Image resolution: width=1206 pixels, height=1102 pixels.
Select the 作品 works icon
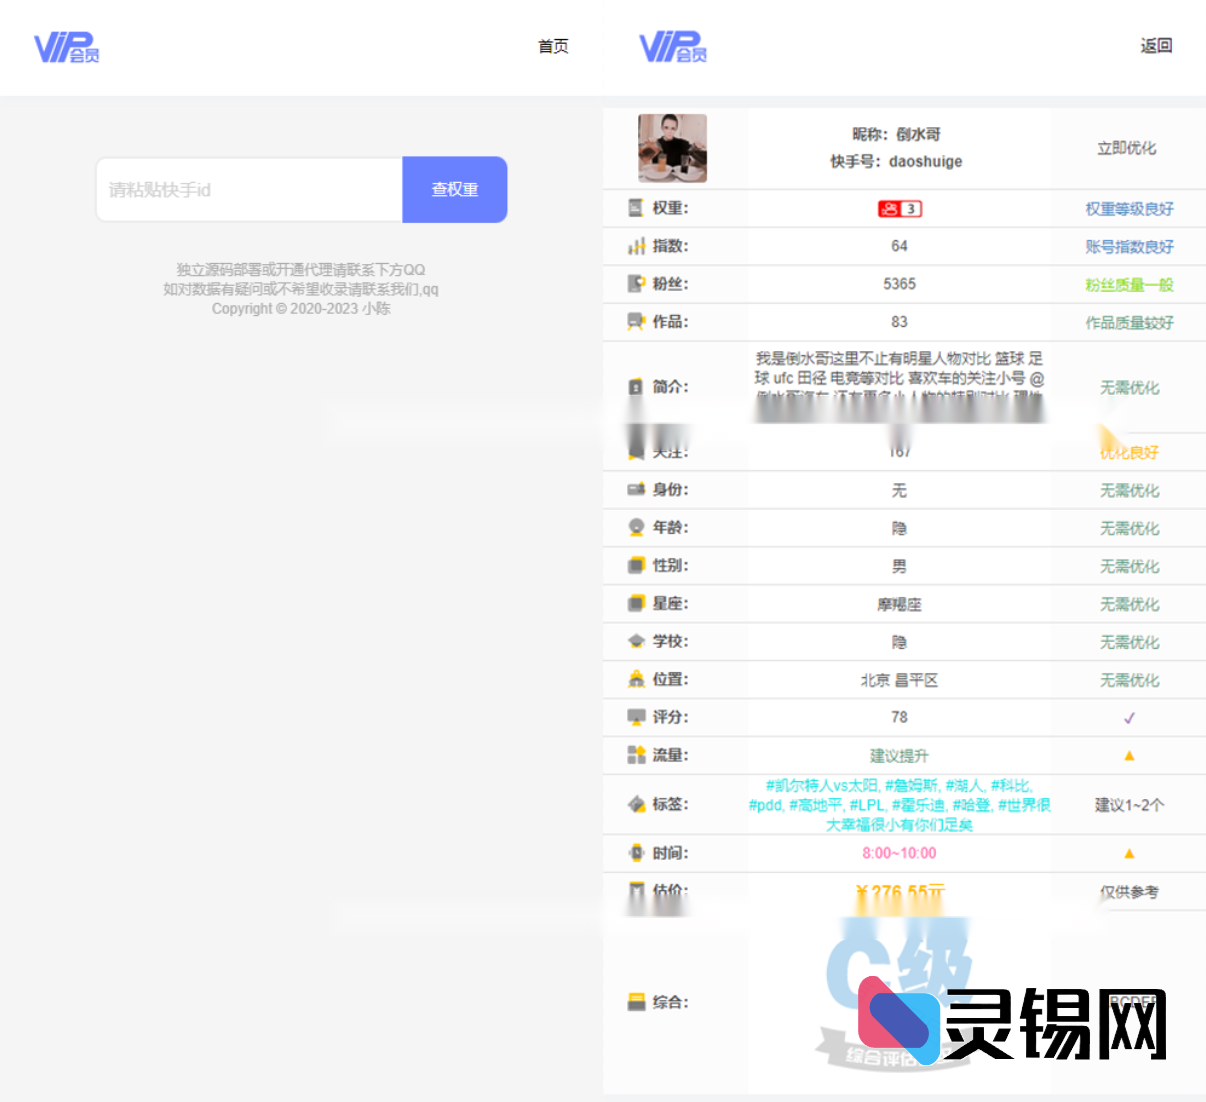pos(636,322)
